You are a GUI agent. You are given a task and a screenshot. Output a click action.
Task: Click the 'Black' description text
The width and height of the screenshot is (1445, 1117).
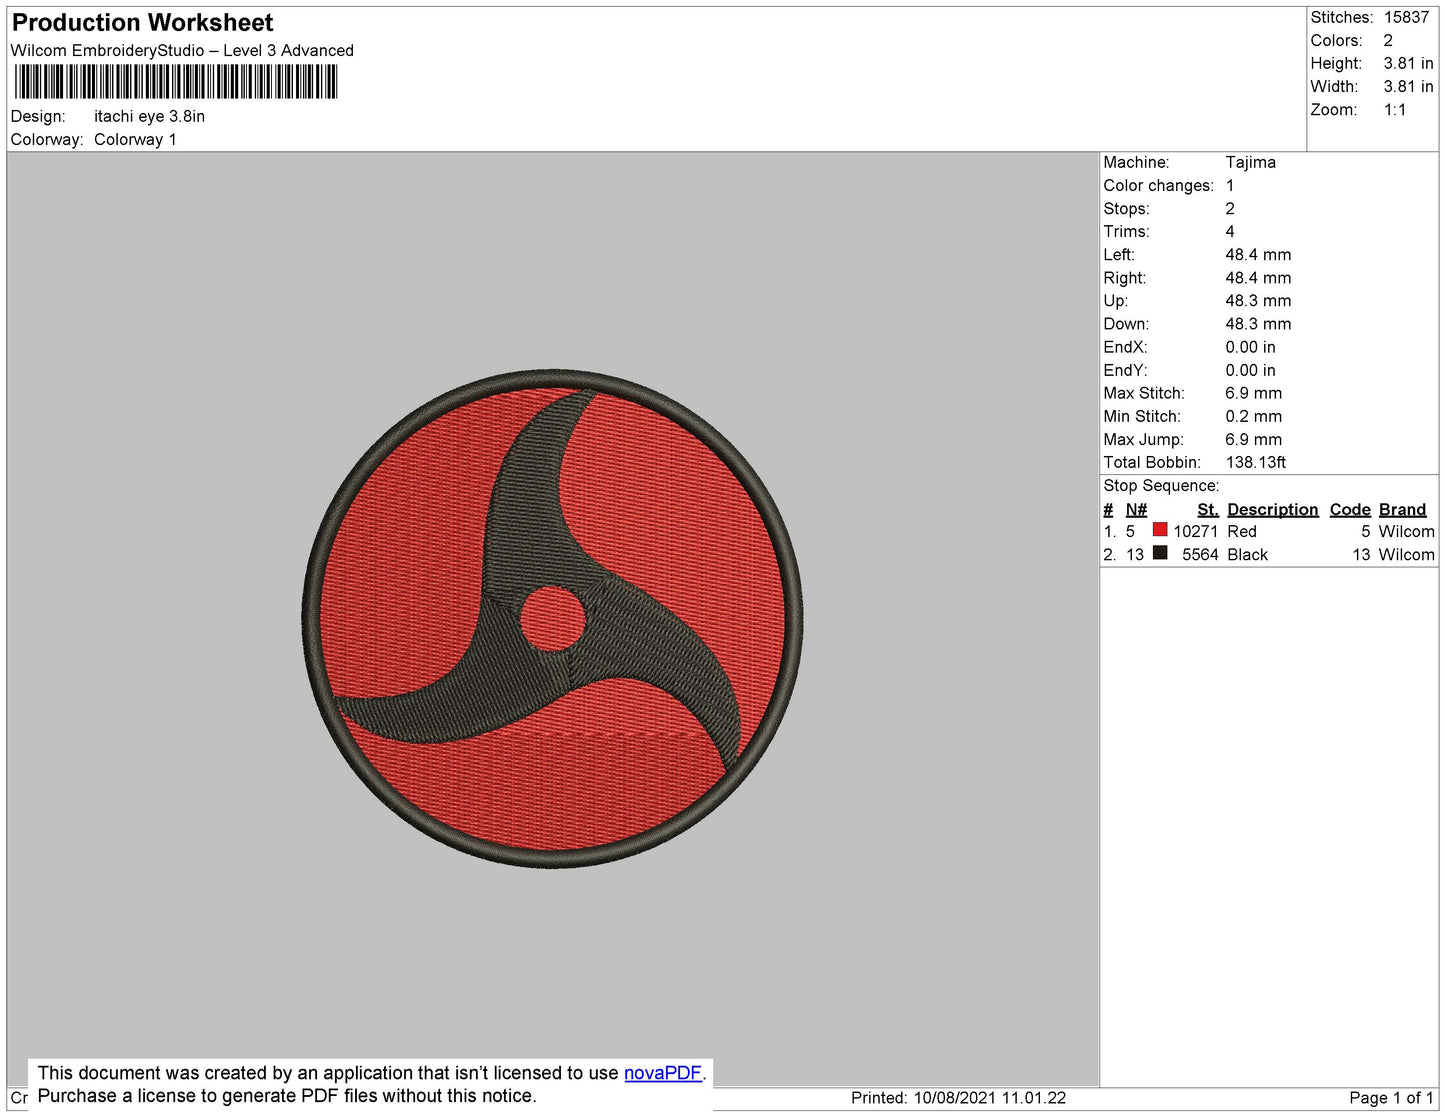[x=1248, y=555]
